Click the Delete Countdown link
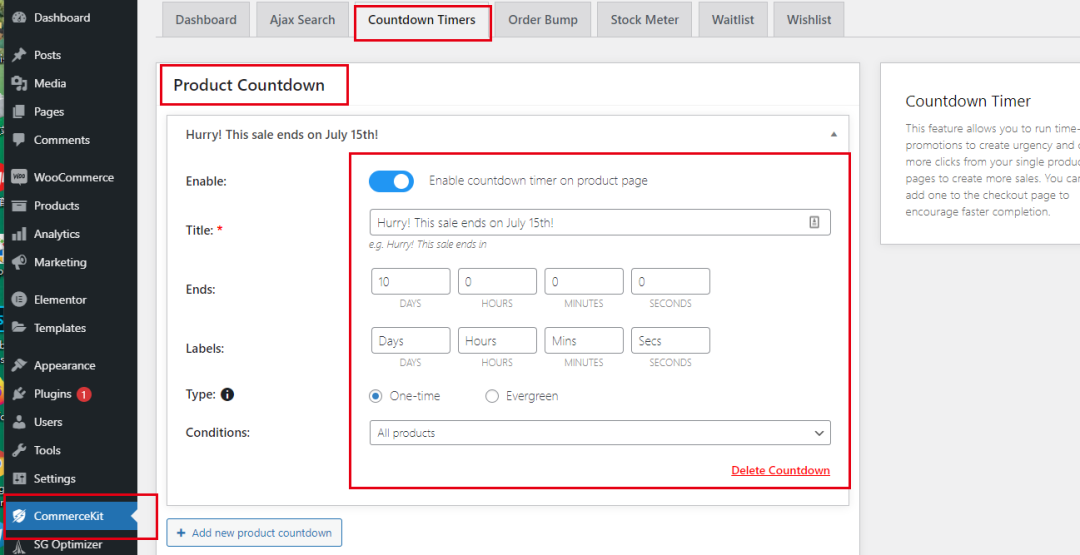The height and width of the screenshot is (555, 1080). pos(780,470)
